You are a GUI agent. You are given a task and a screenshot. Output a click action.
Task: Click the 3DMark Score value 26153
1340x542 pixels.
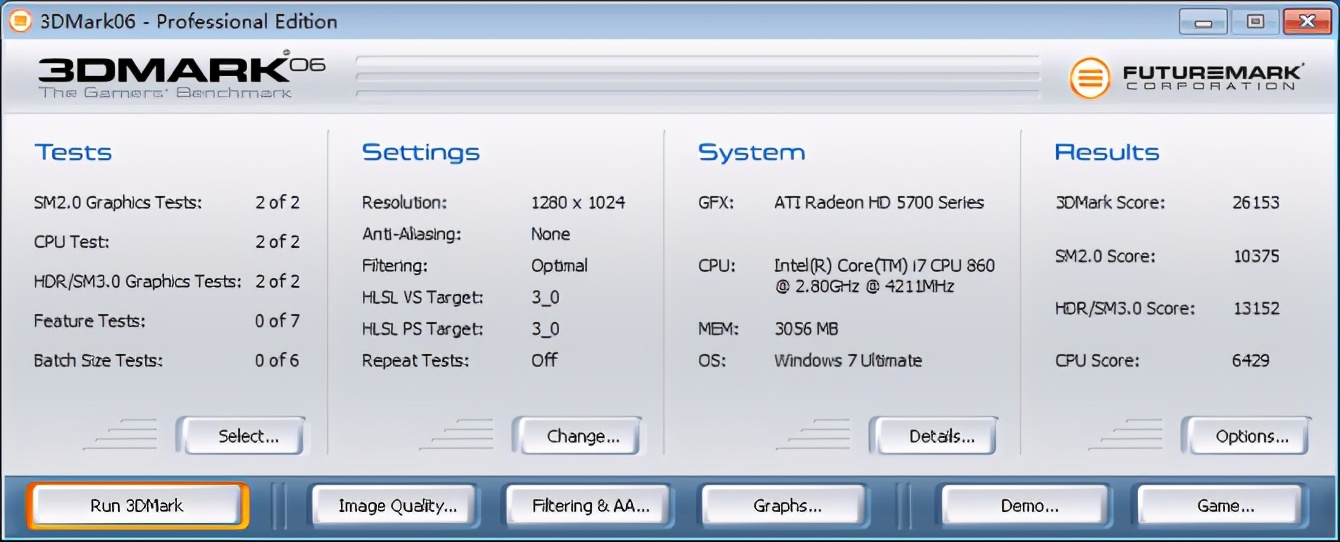click(x=1256, y=202)
